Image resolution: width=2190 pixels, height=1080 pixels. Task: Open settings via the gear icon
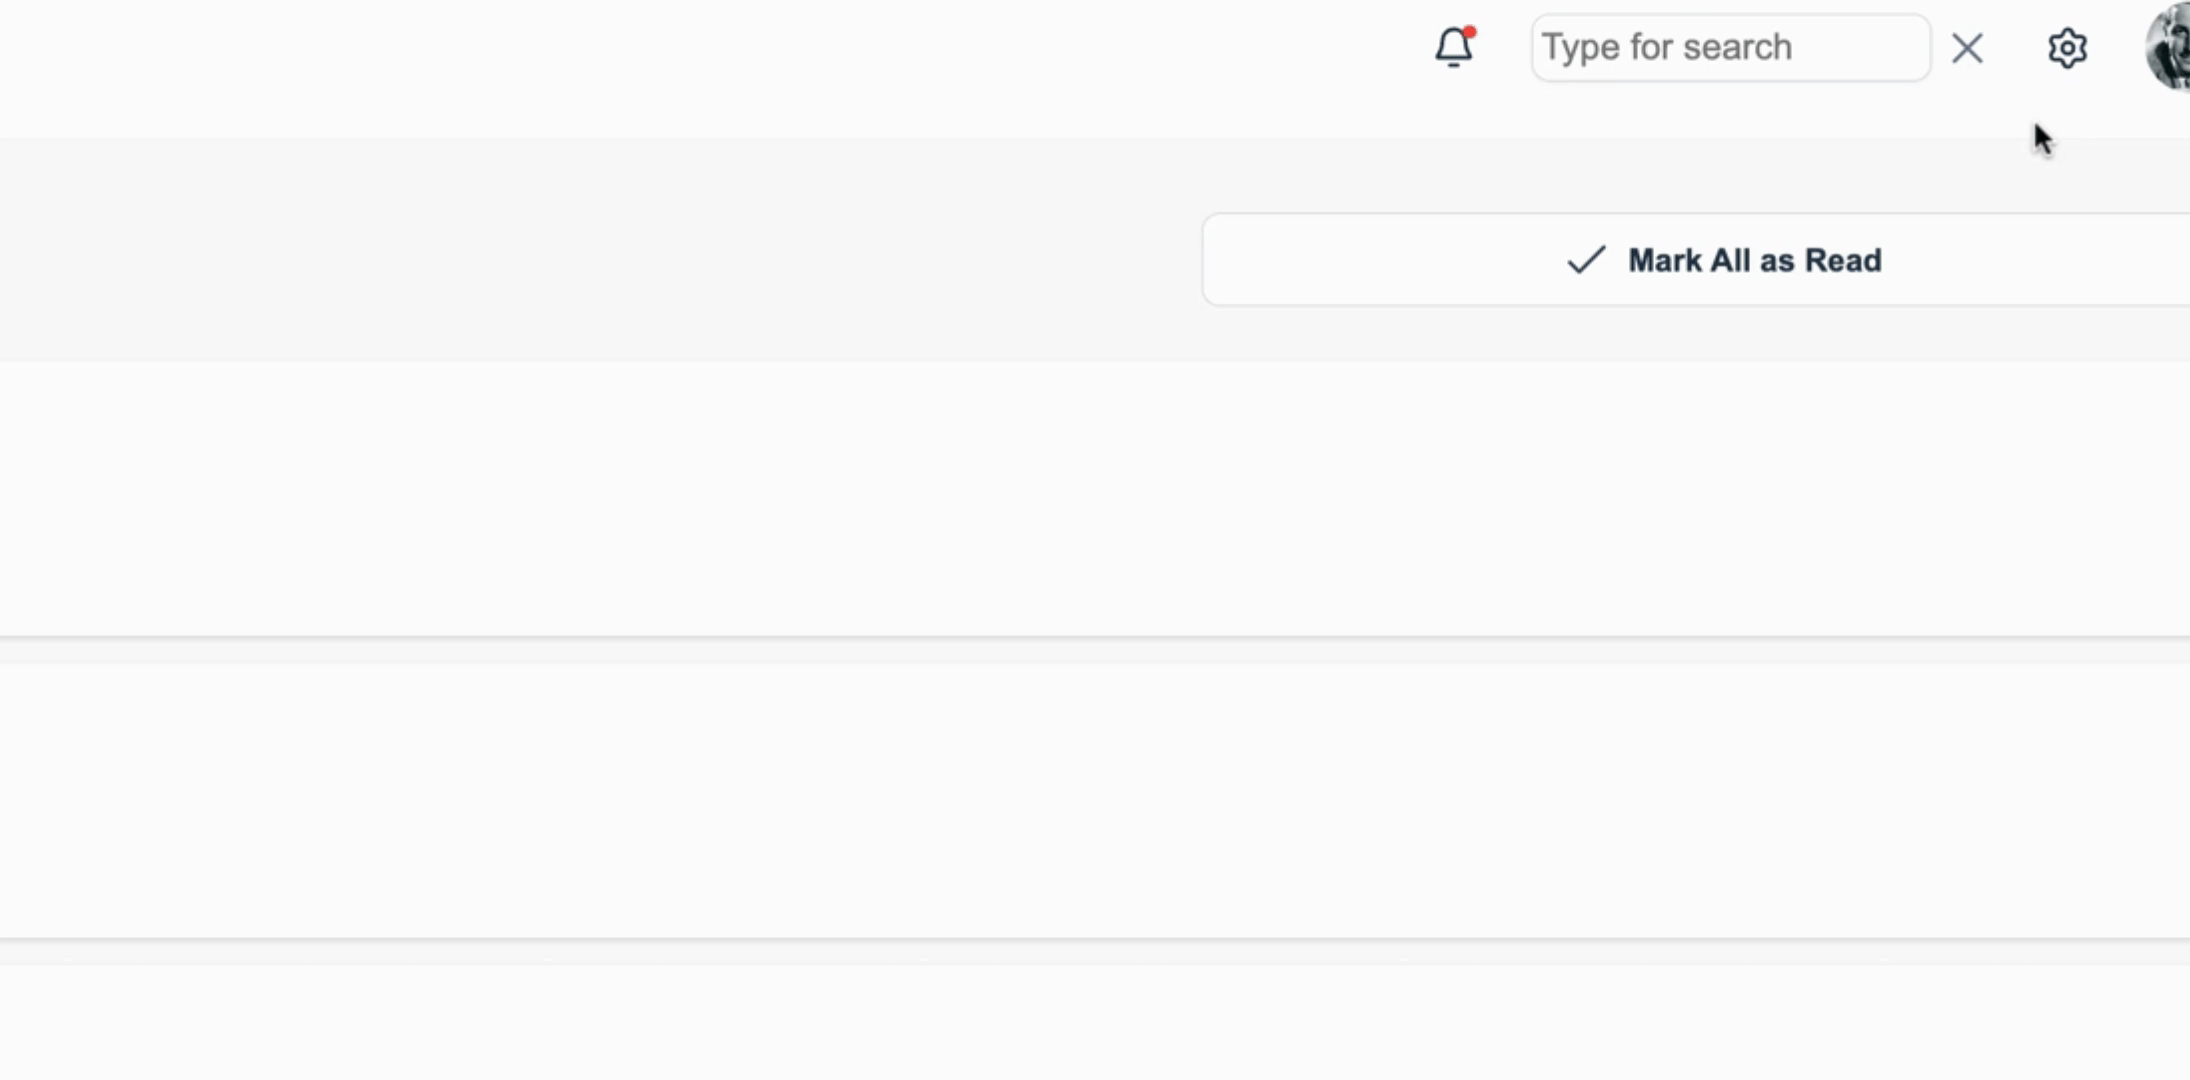click(x=2067, y=47)
